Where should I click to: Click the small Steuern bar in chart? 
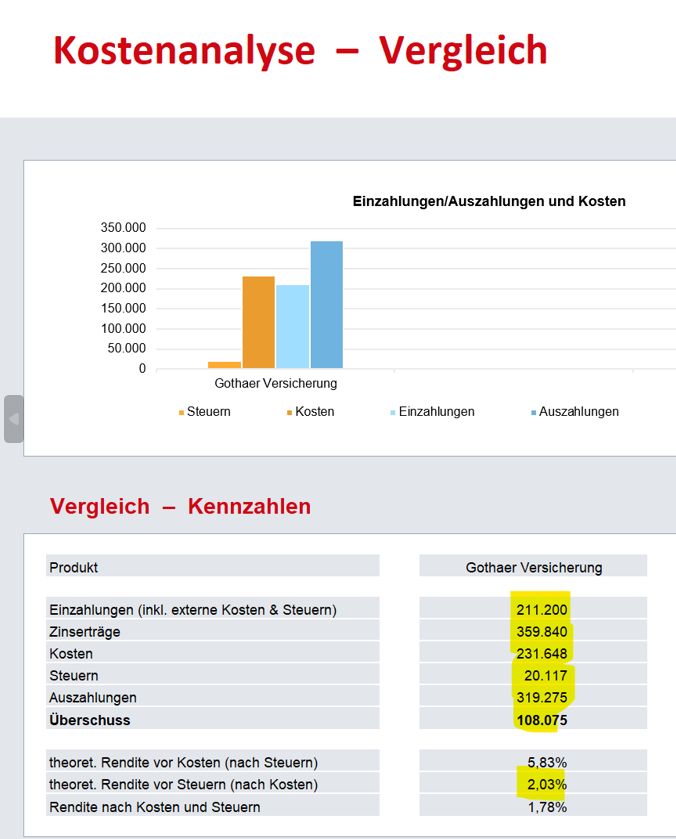(x=224, y=365)
